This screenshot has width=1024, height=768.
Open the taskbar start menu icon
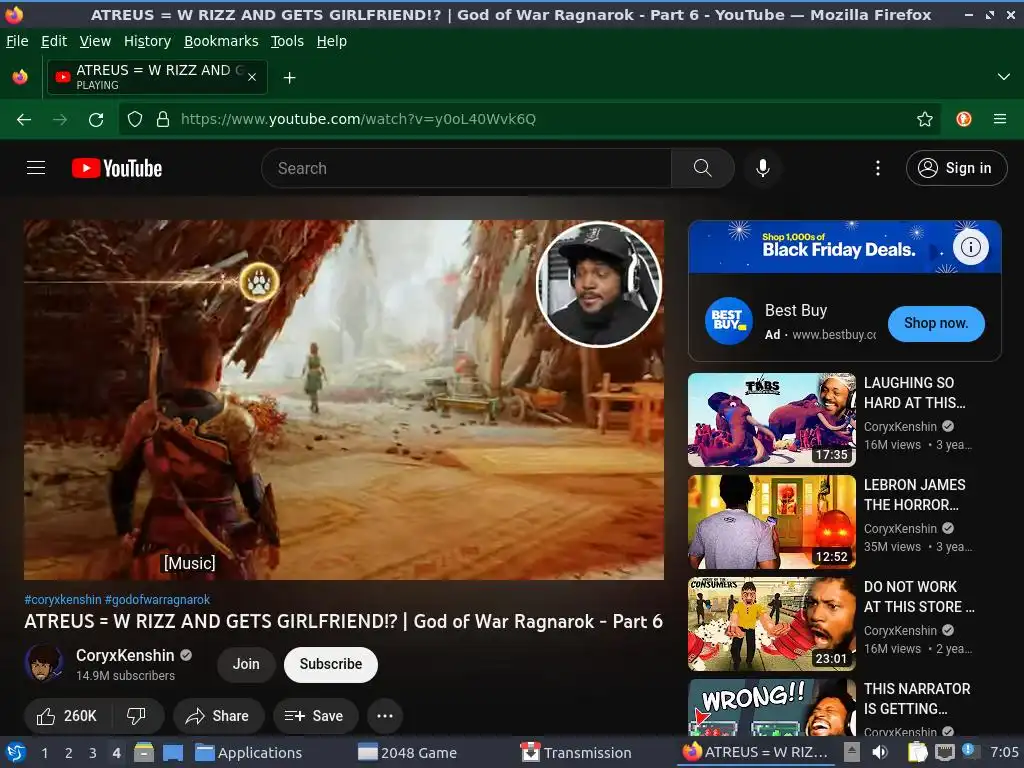16,752
